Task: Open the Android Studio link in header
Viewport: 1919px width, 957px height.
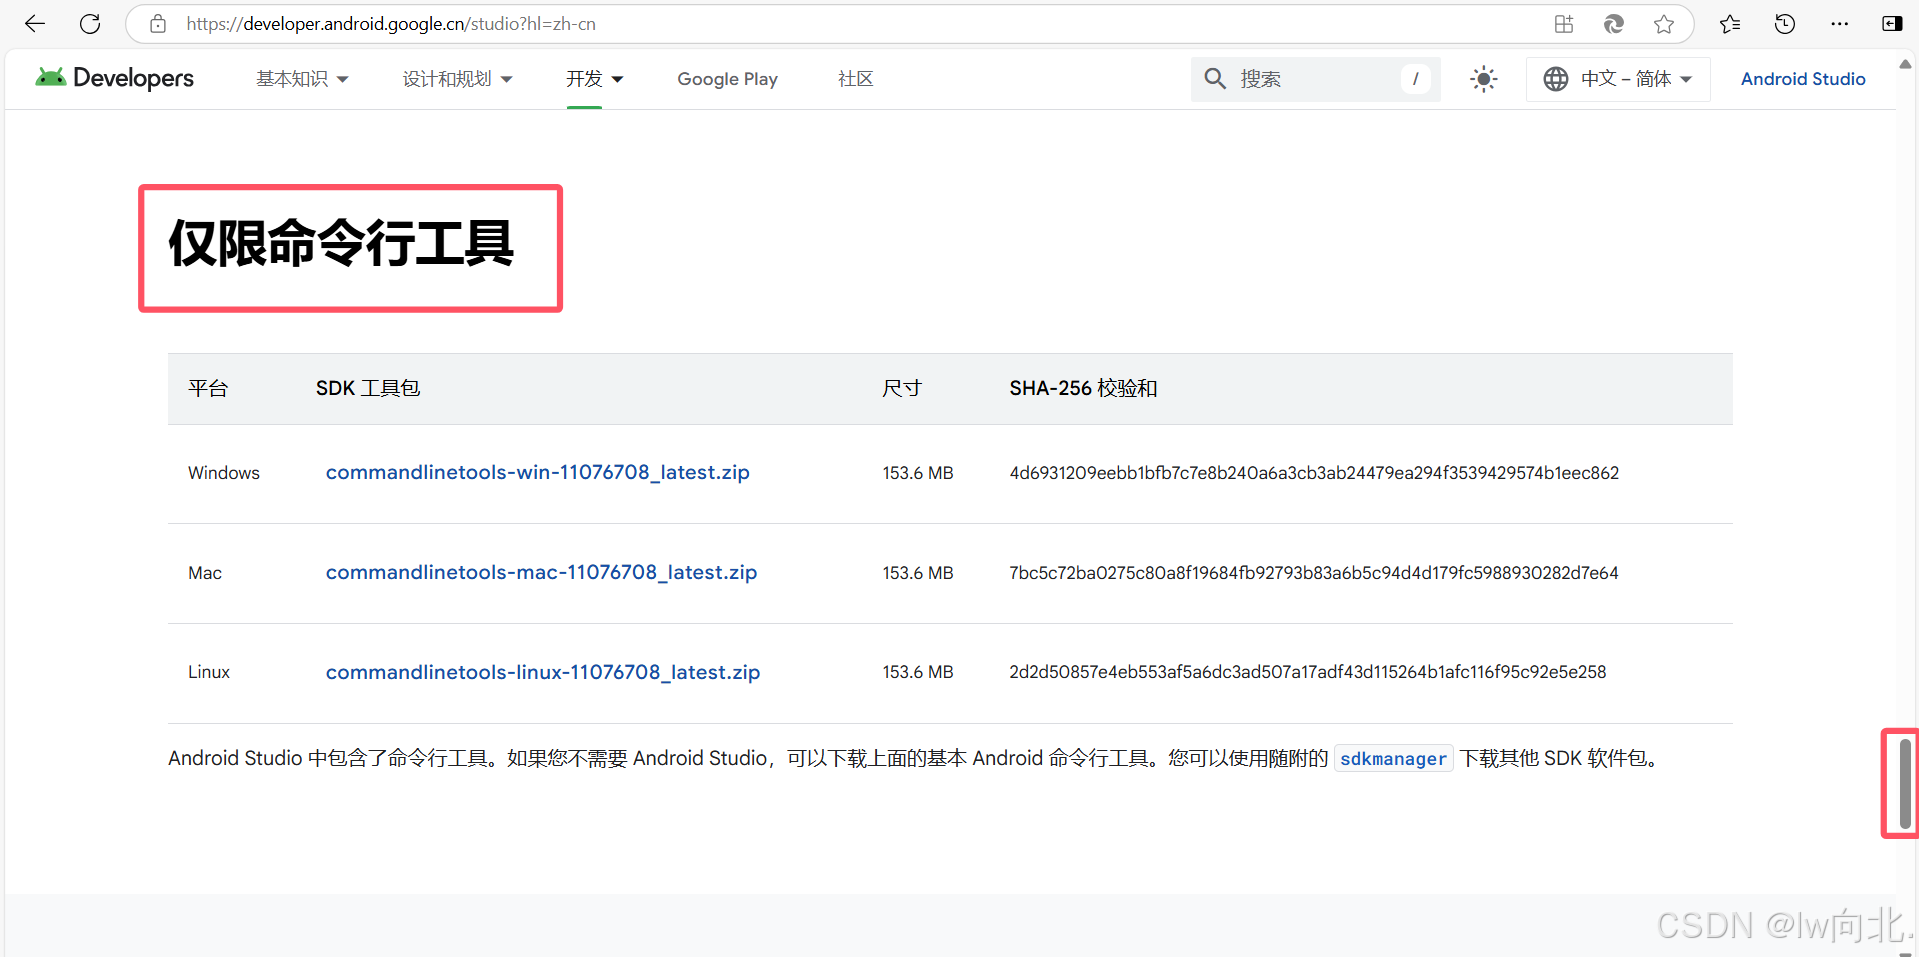Action: [x=1803, y=79]
